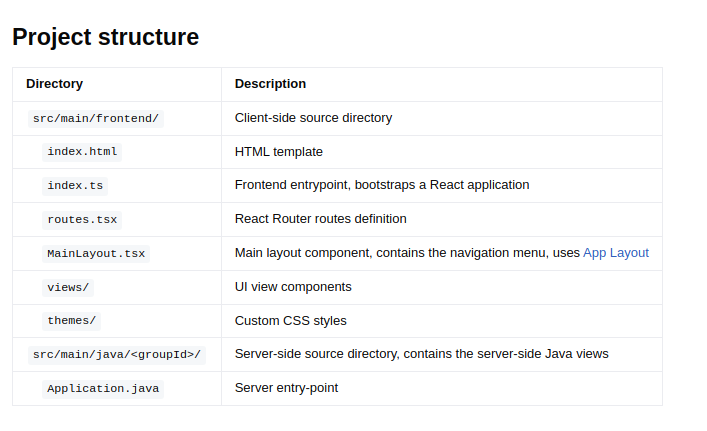Click the Directory column header

(54, 84)
